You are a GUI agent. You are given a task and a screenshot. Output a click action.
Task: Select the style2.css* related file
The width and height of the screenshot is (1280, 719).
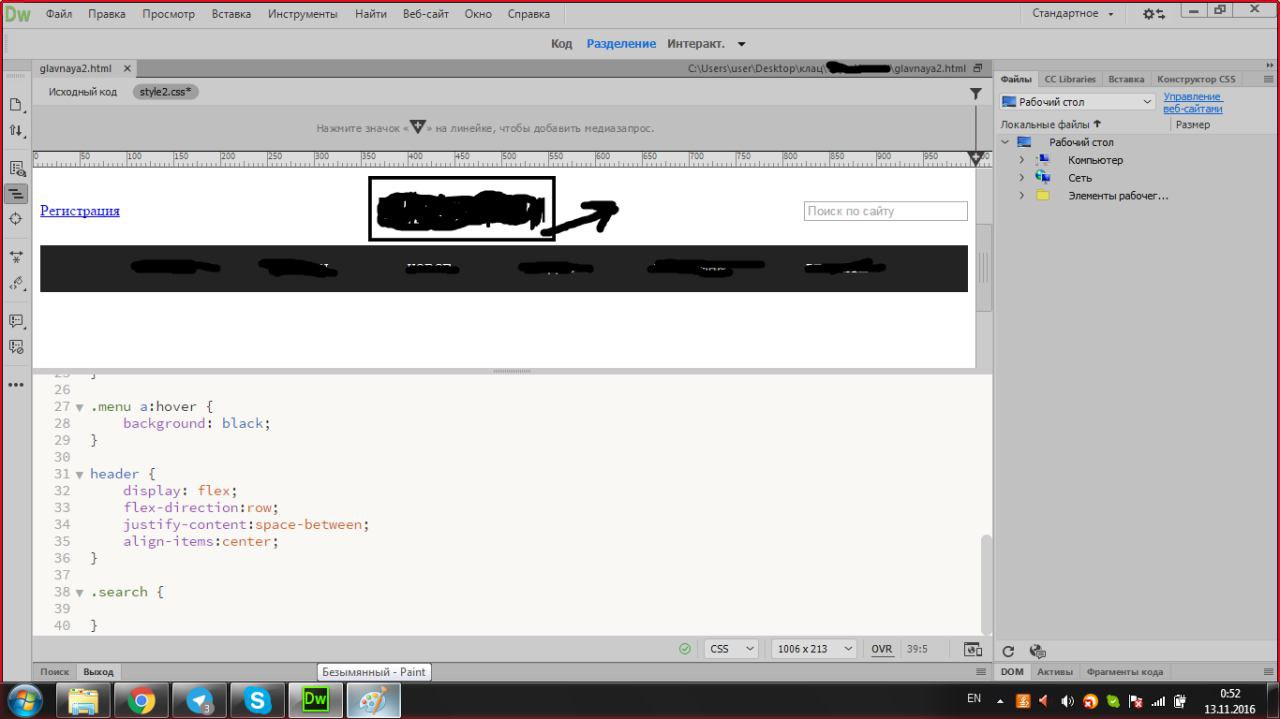[x=166, y=92]
